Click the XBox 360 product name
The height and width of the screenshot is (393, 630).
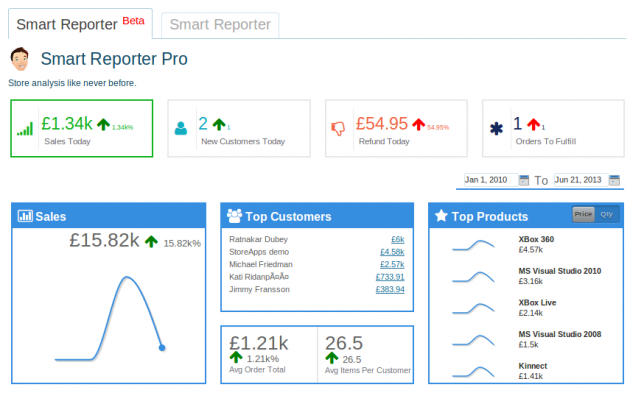coord(536,239)
